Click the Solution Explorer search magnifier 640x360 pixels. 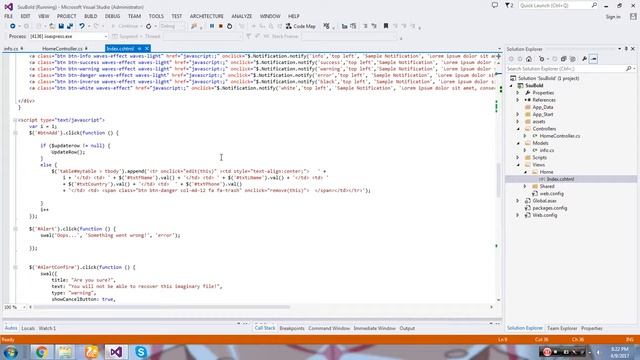click(629, 69)
